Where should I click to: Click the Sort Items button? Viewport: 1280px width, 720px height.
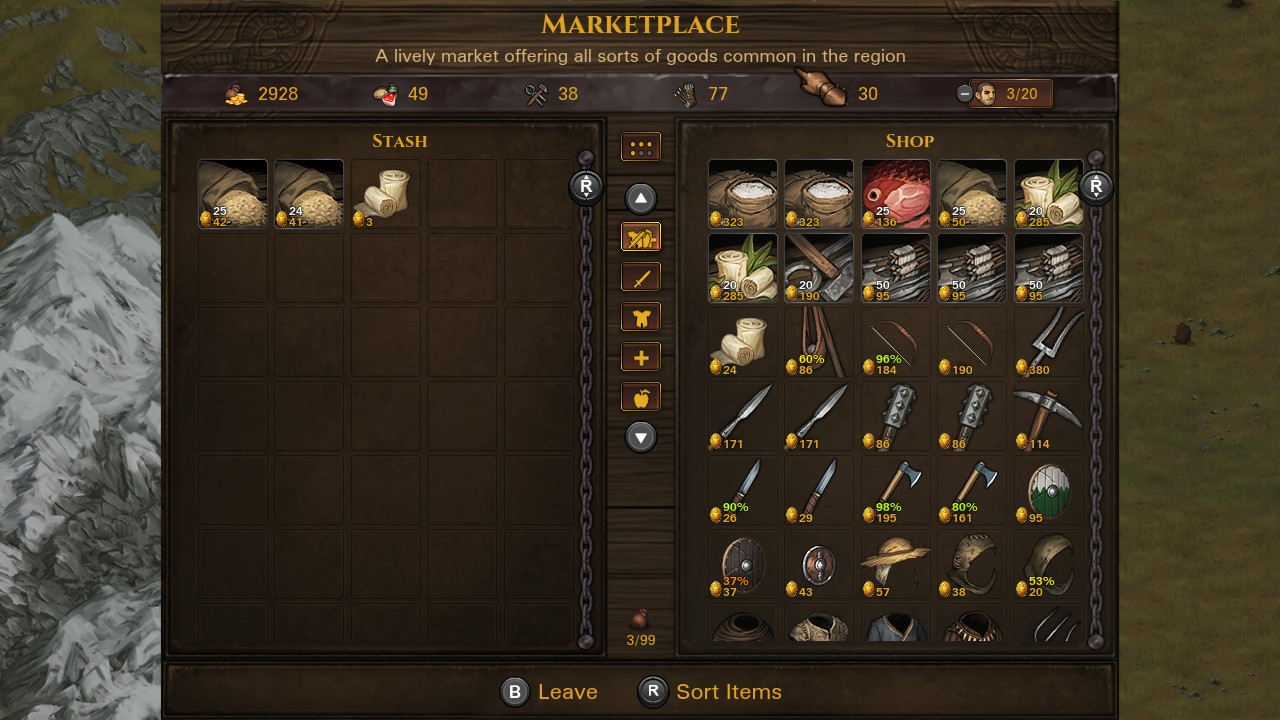(710, 692)
